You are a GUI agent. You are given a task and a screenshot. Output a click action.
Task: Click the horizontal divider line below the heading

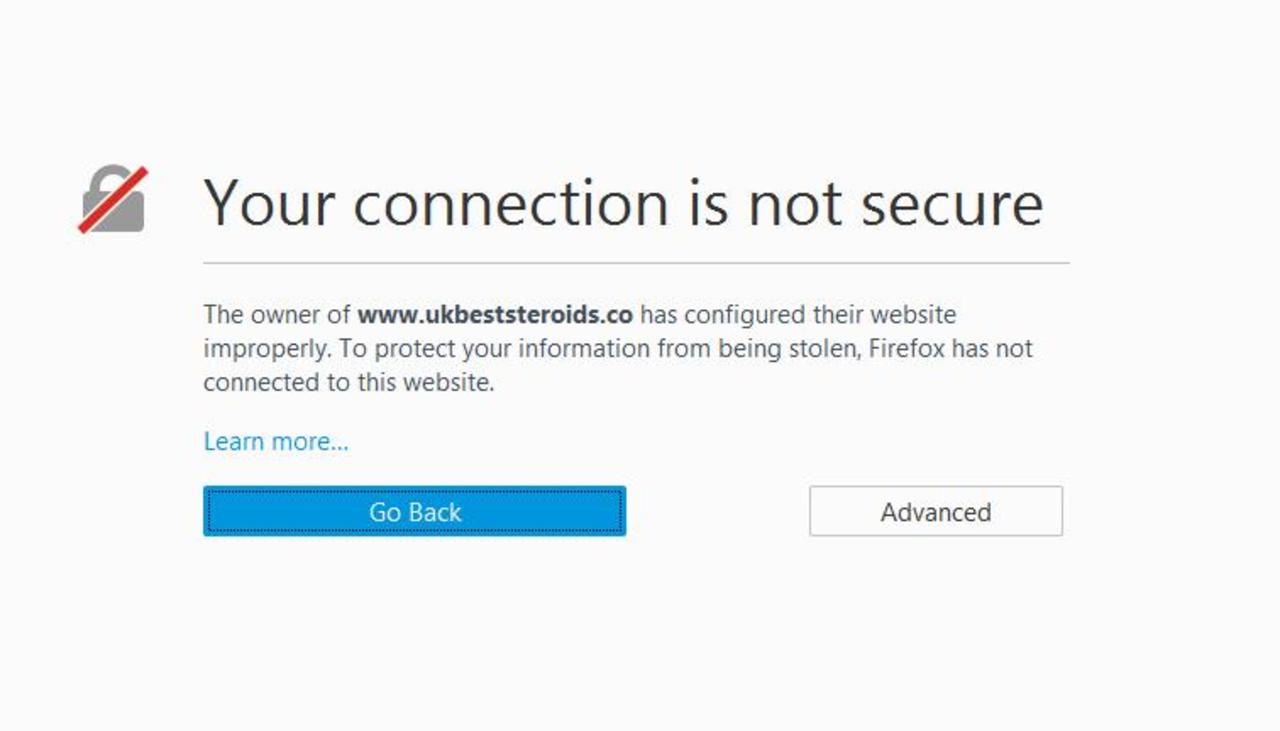coord(636,263)
